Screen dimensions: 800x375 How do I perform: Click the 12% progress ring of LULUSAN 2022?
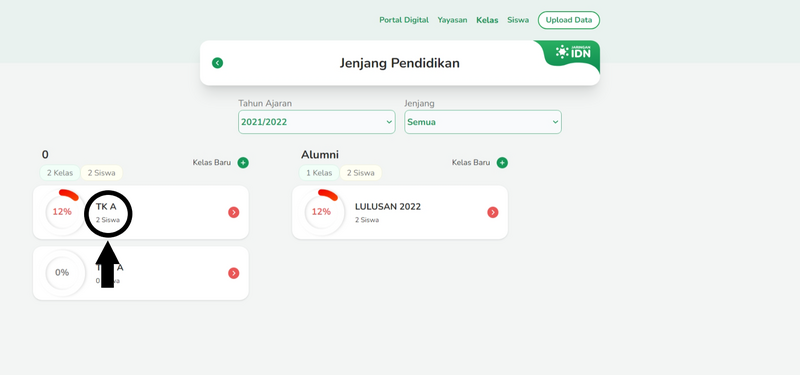click(321, 211)
